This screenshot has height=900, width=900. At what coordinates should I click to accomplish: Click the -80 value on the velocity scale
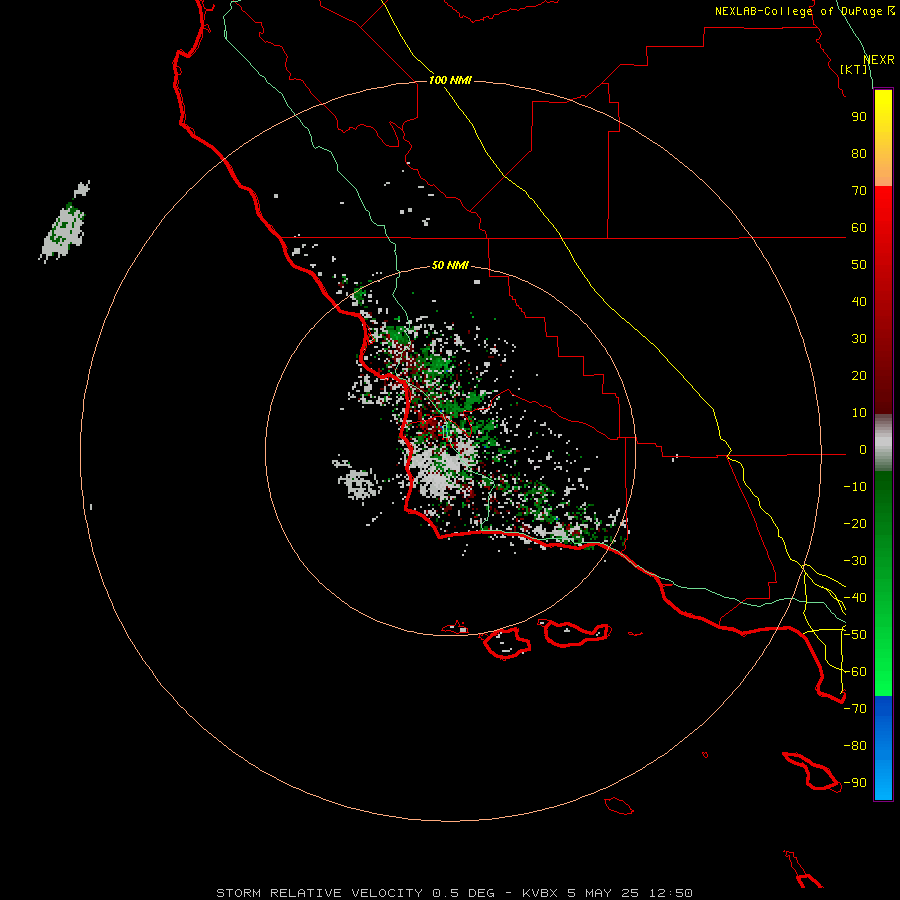(855, 746)
